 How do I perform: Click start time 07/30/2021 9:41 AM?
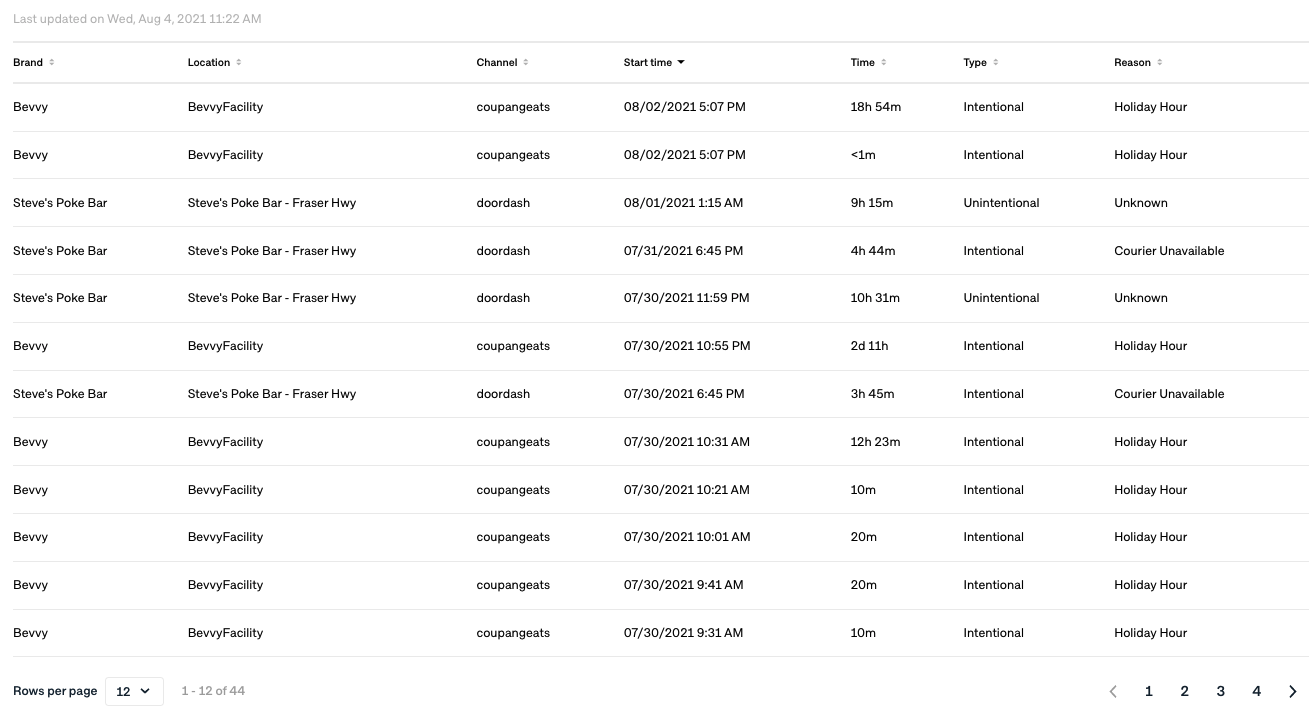(x=684, y=585)
